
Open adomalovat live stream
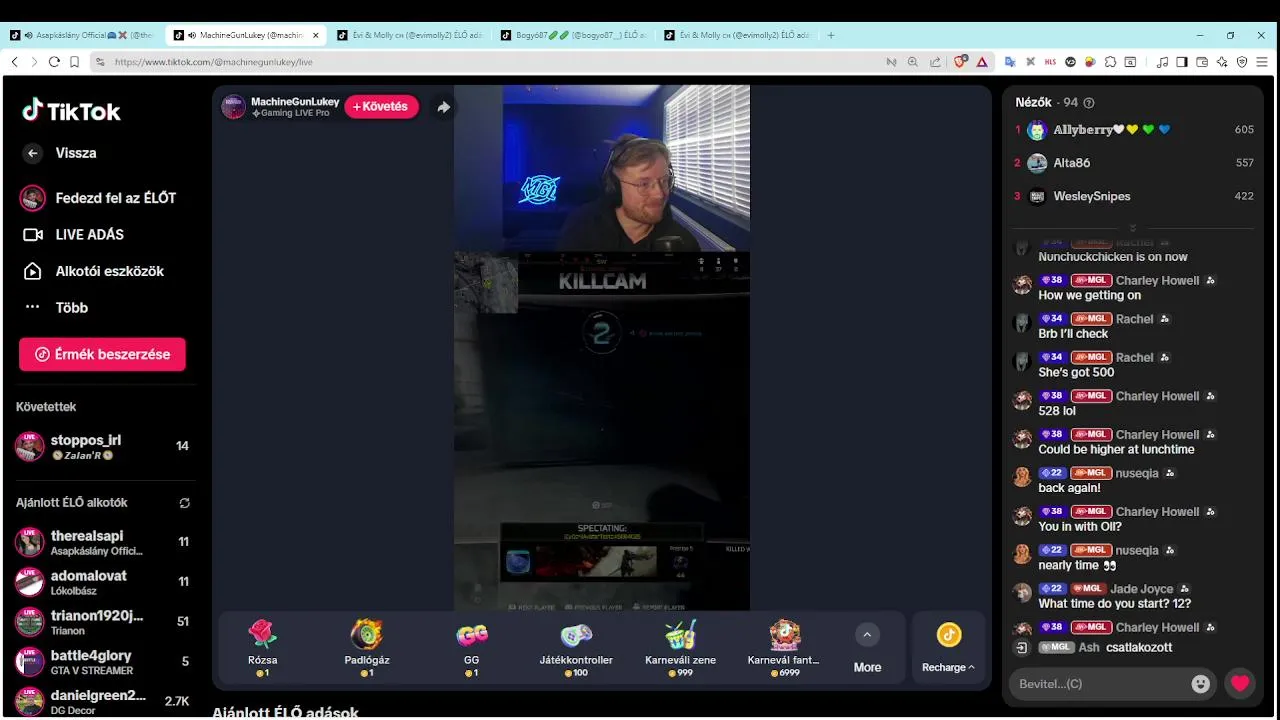[102, 582]
